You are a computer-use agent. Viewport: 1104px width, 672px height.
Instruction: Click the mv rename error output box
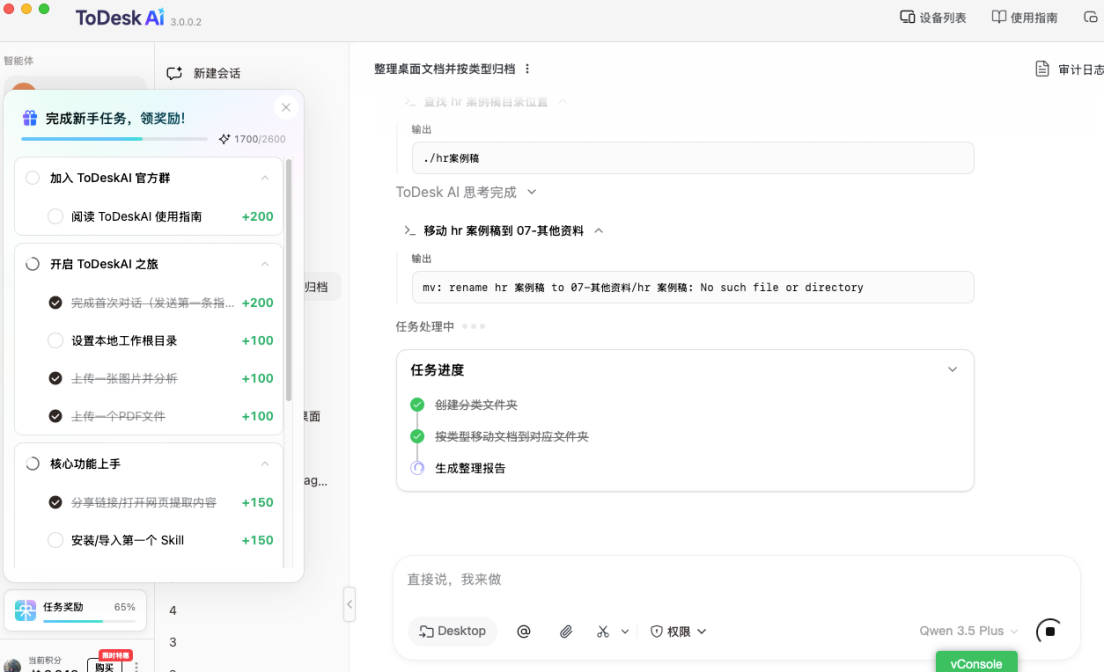(693, 287)
